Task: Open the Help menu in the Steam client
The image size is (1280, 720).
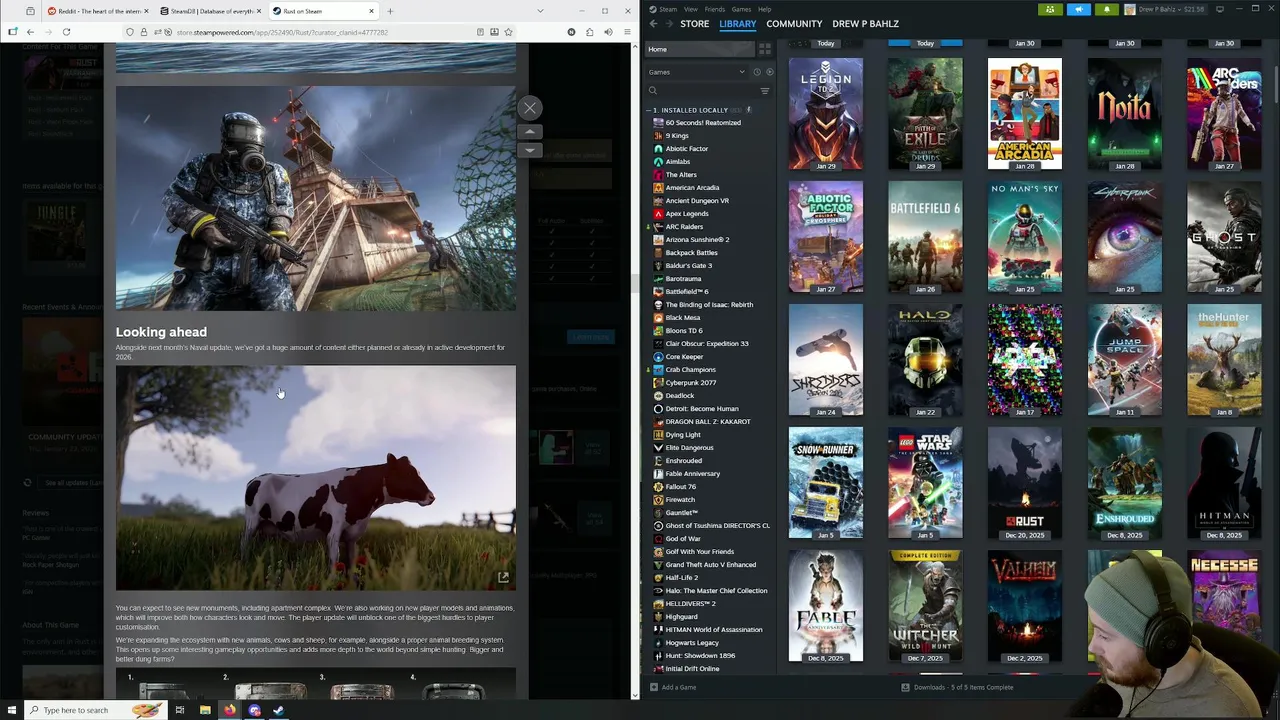Action: pos(764,9)
